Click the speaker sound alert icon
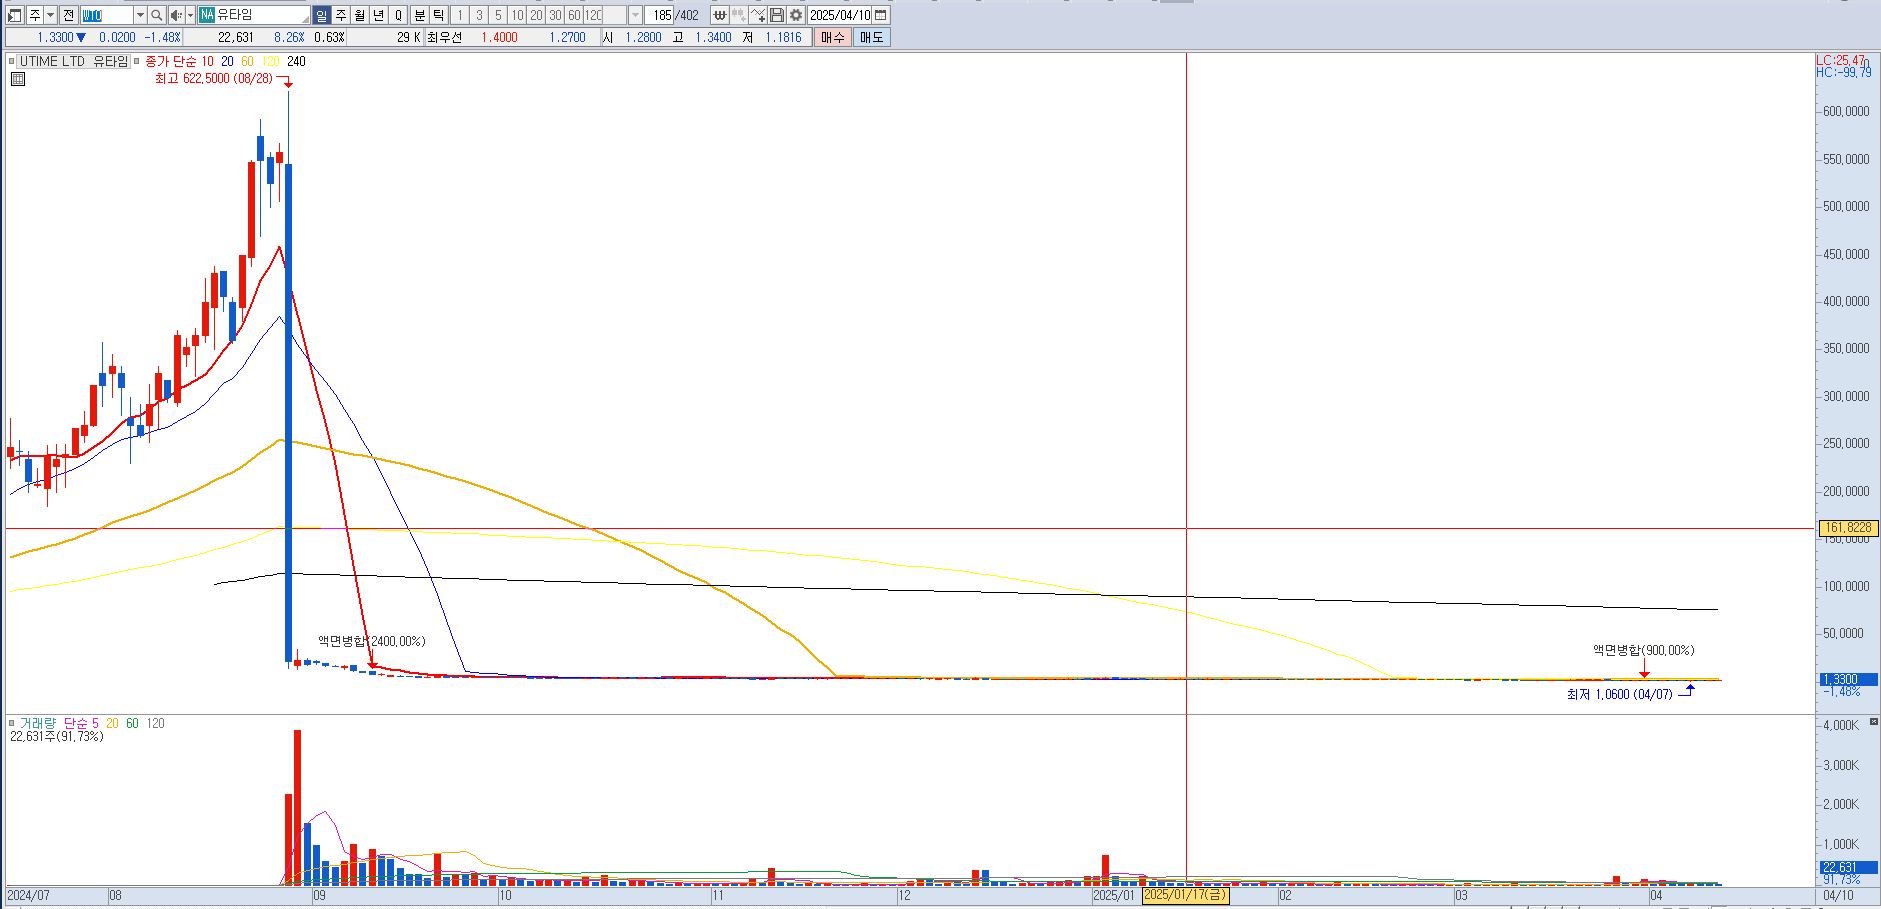 point(176,15)
